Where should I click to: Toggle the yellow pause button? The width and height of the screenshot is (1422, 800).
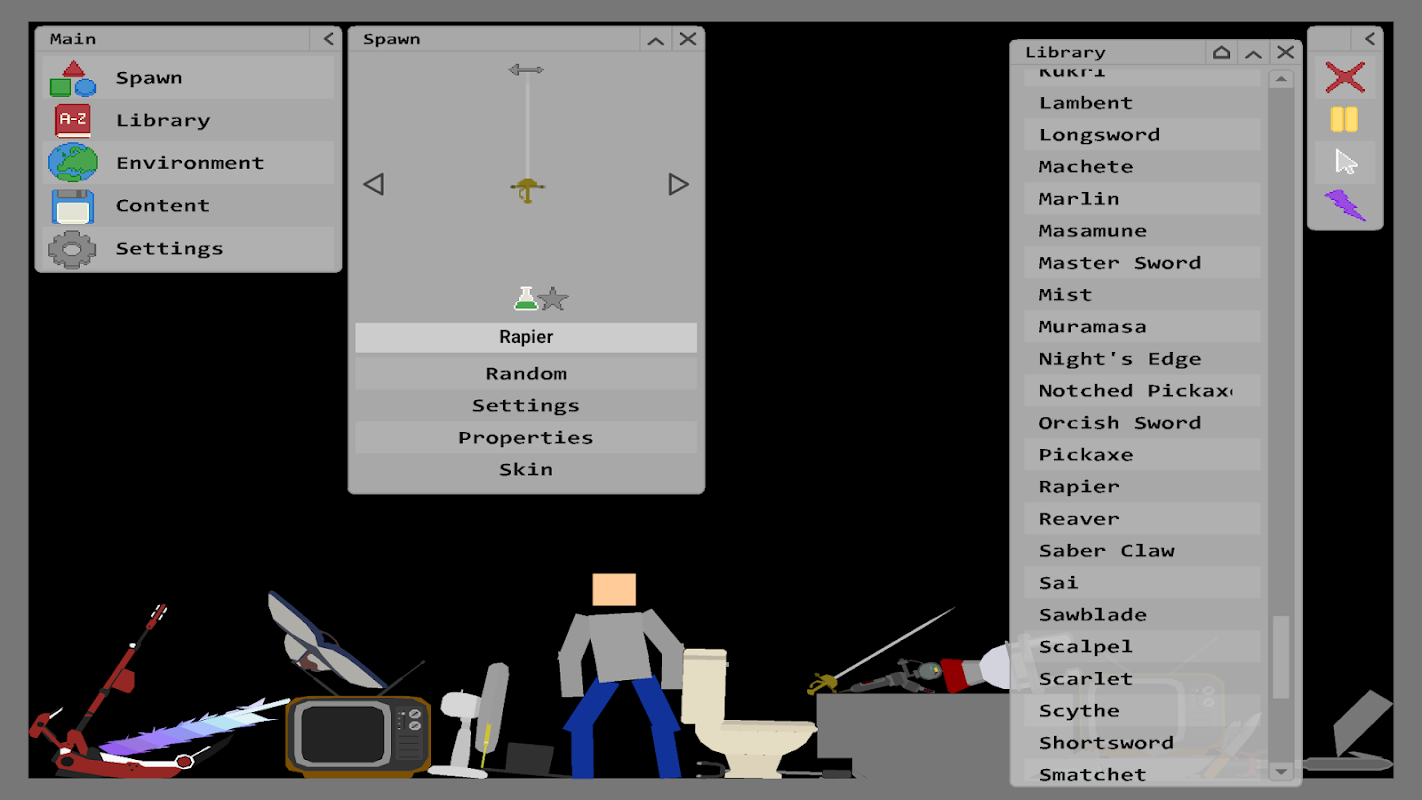click(x=1344, y=120)
